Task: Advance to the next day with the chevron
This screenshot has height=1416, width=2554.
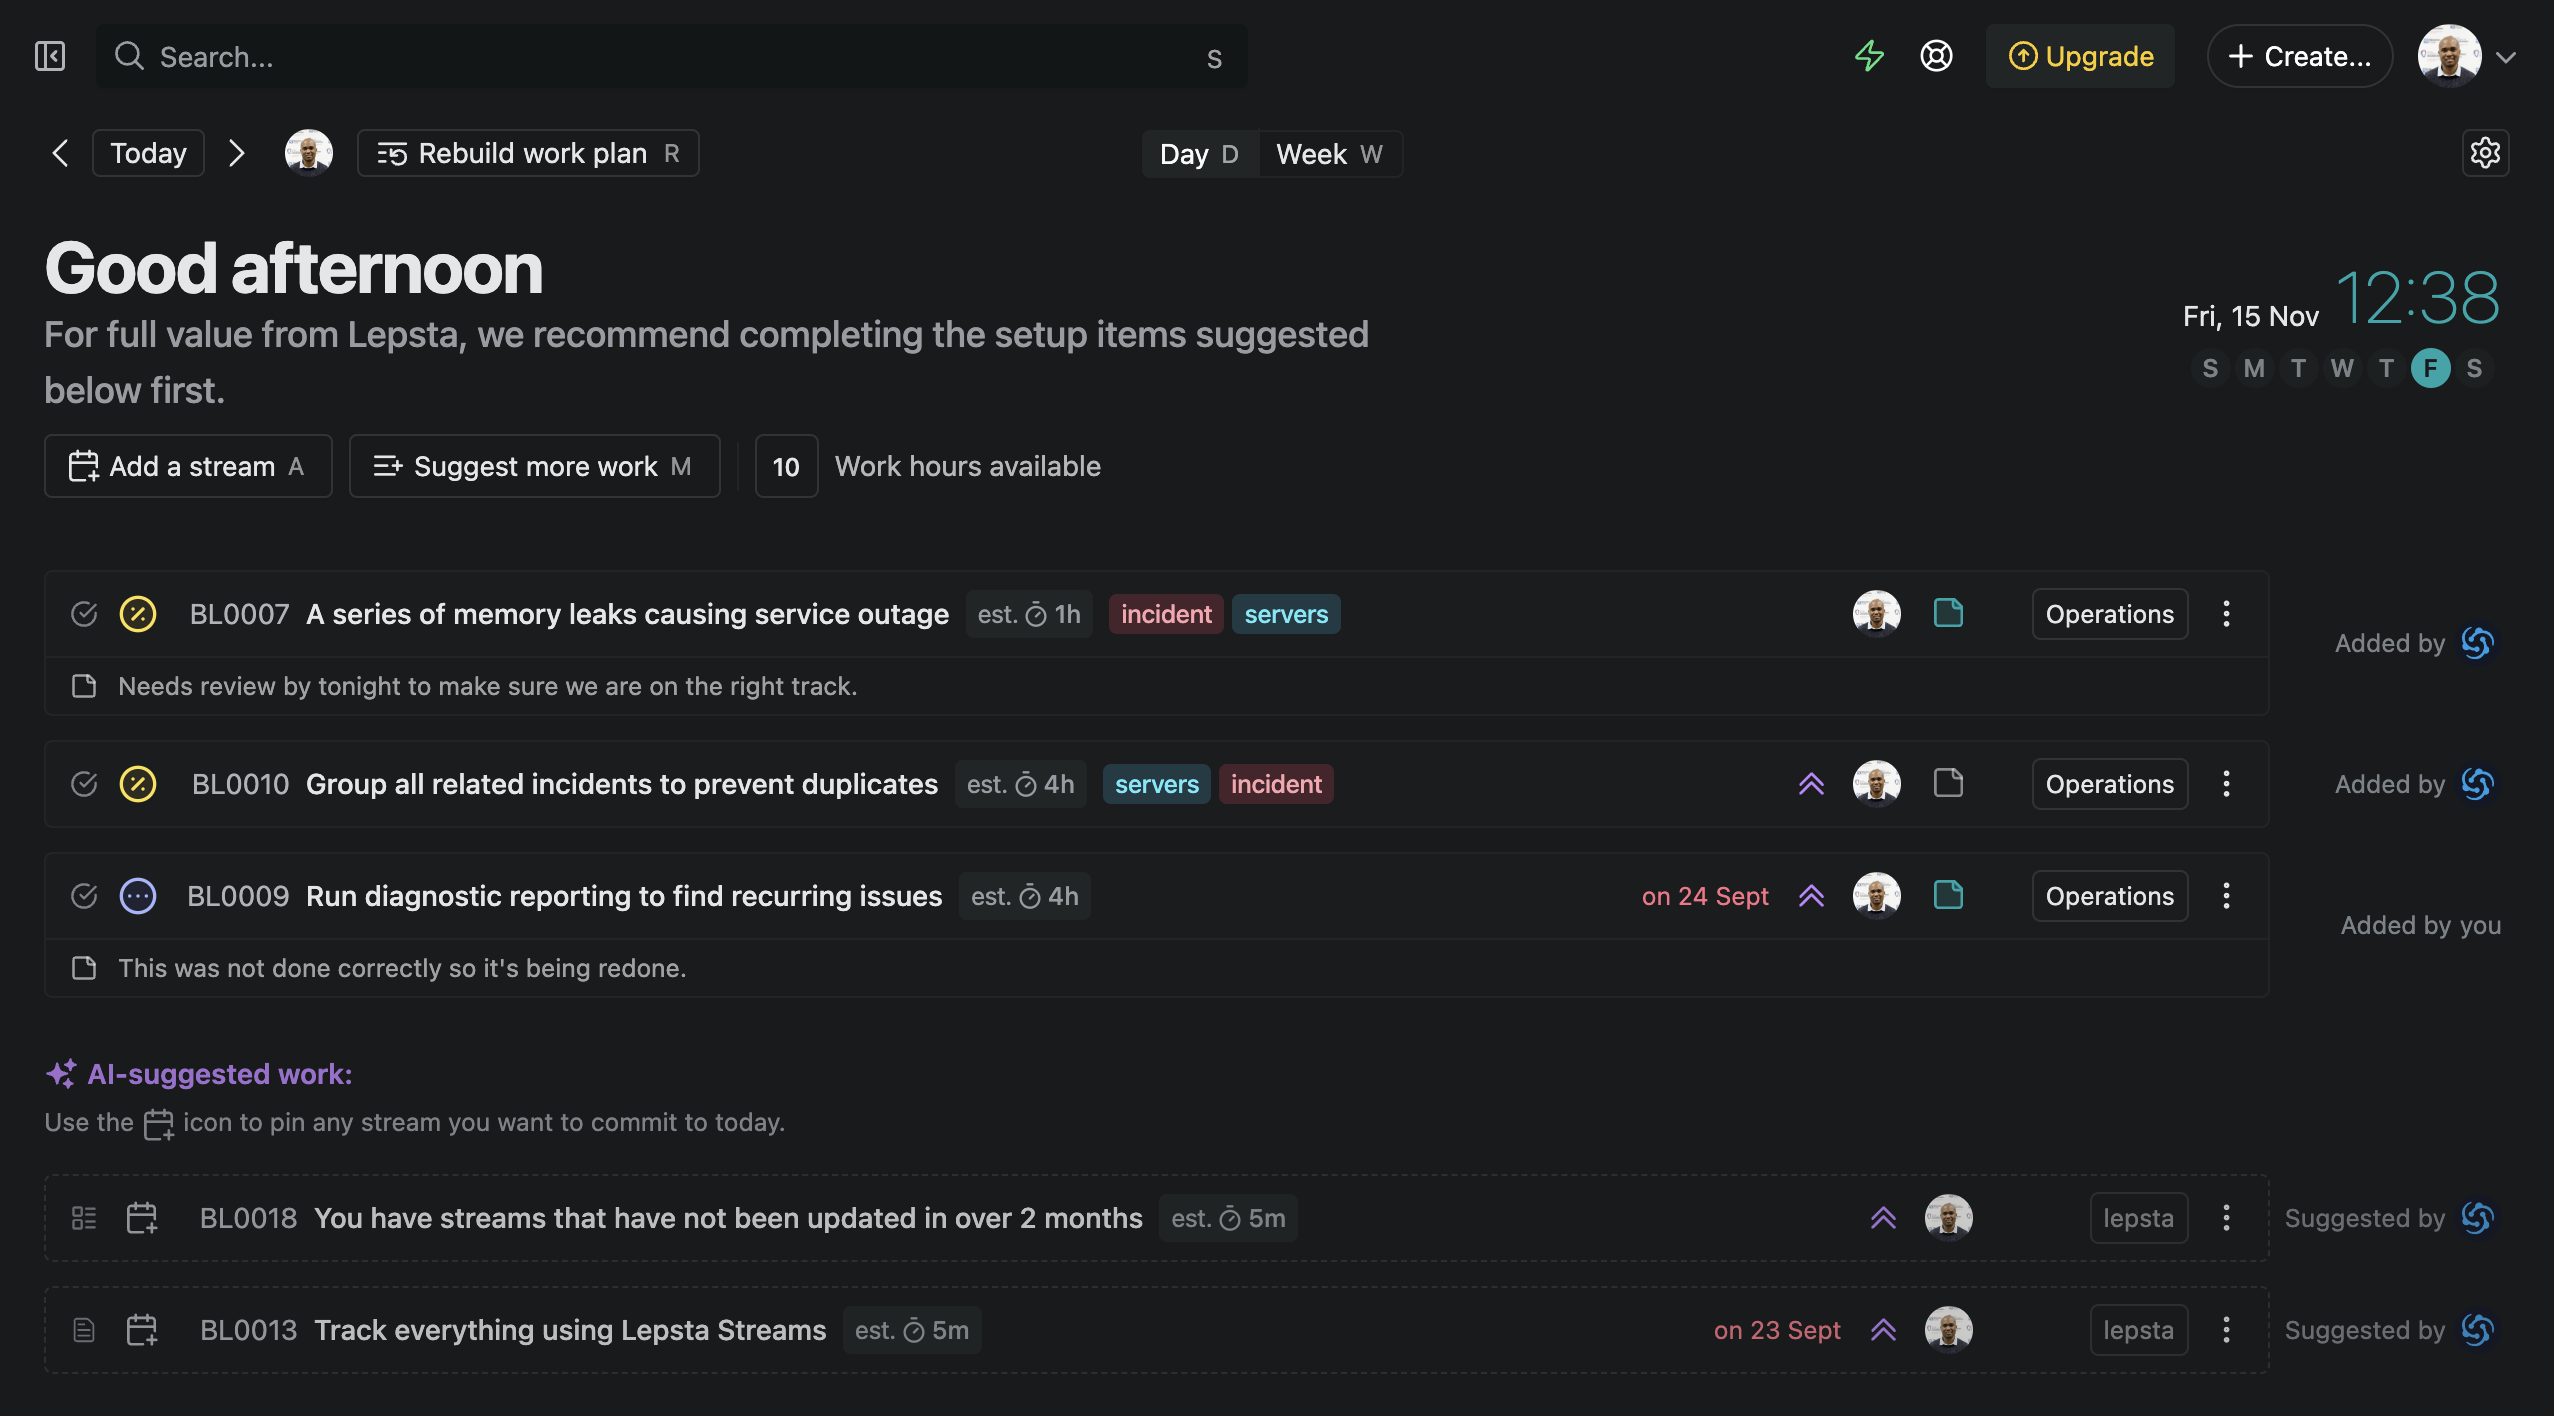Action: tap(236, 152)
